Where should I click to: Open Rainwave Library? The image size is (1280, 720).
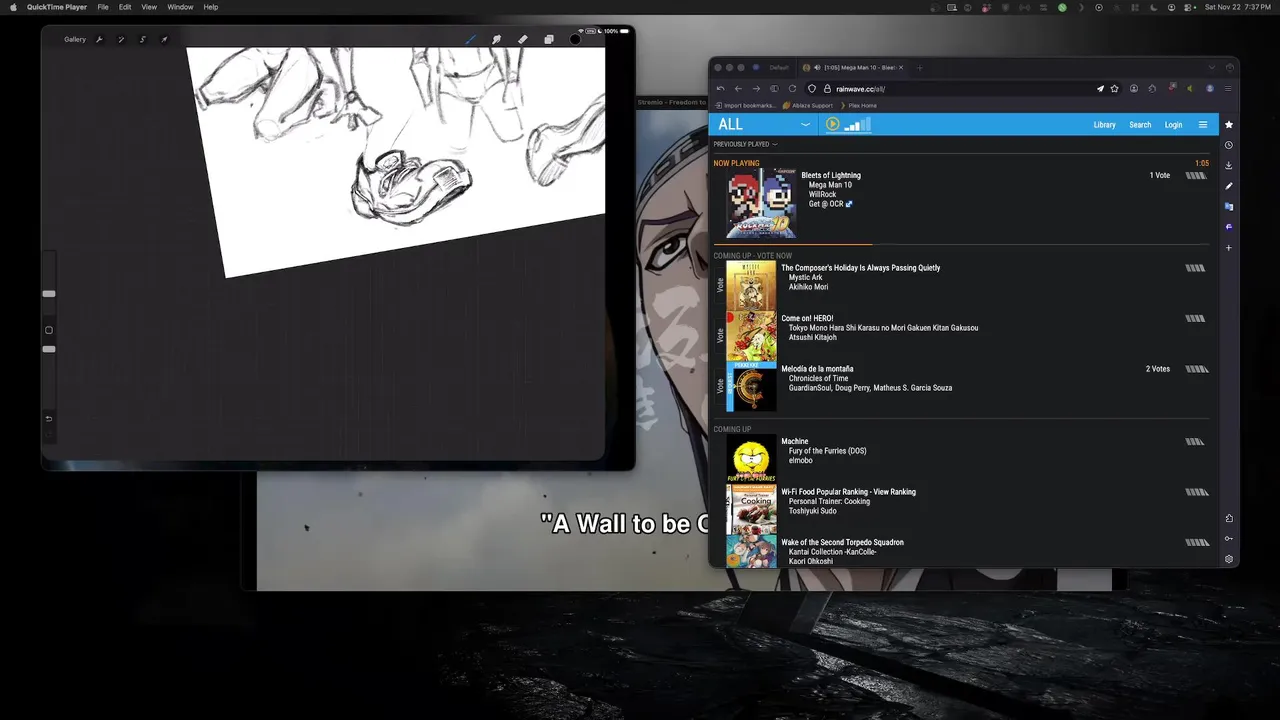click(1104, 125)
